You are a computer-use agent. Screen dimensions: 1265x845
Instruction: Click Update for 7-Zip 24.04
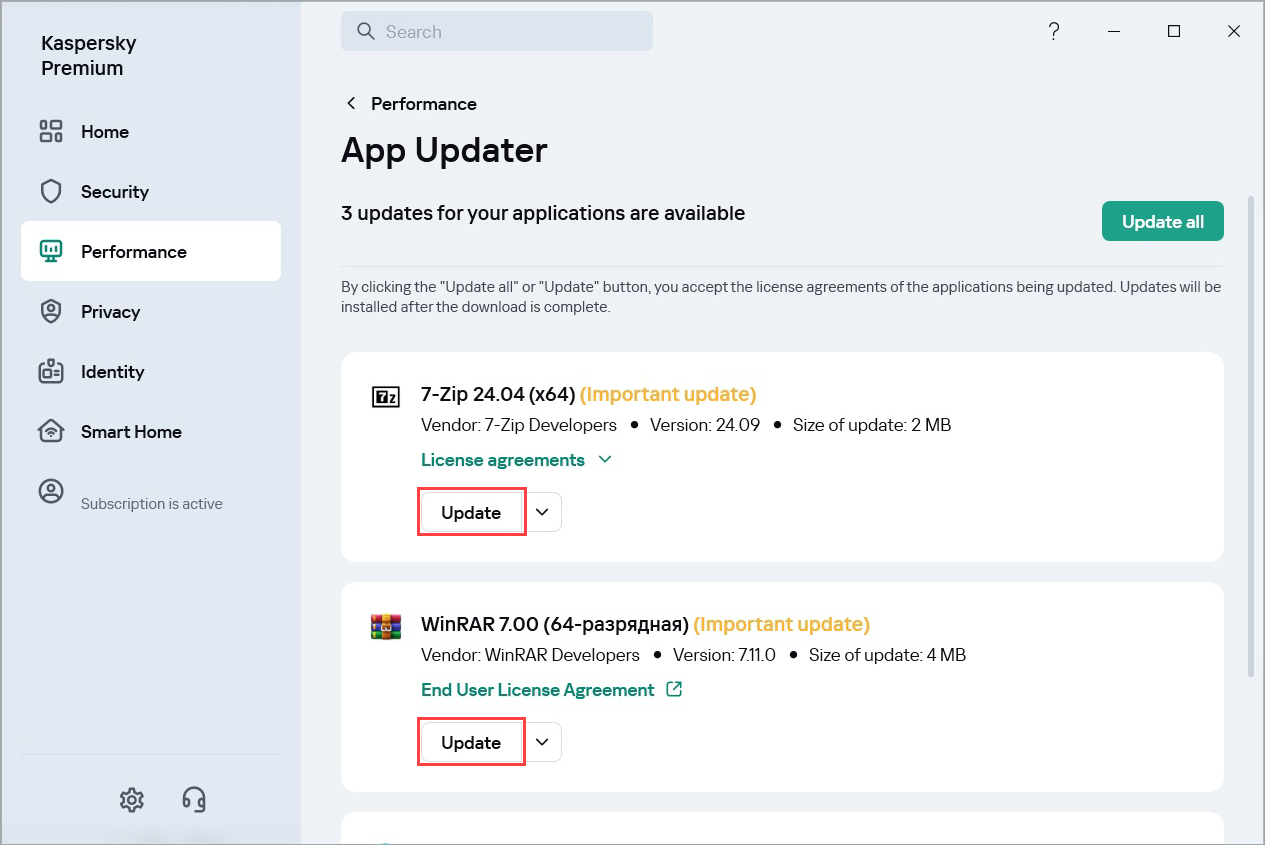coord(471,511)
